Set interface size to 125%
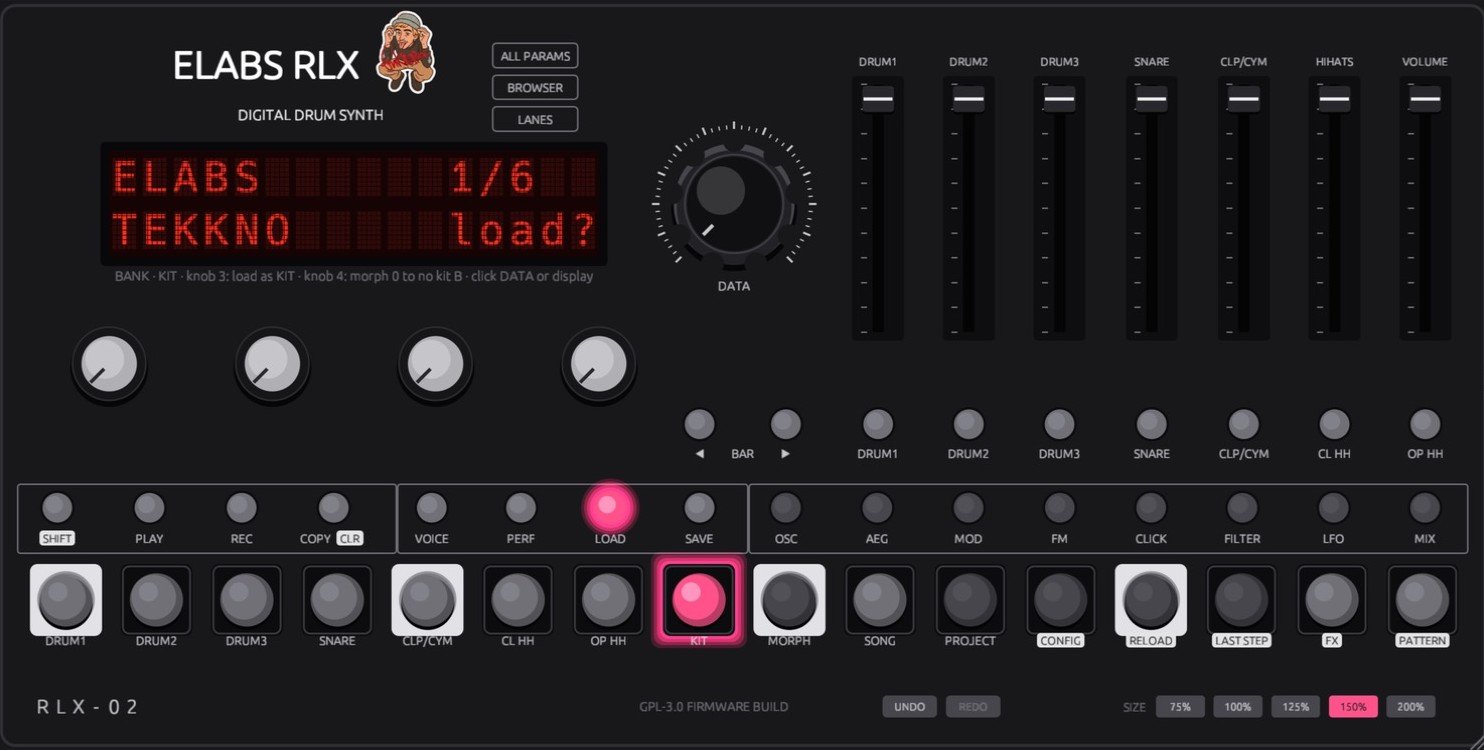The width and height of the screenshot is (1484, 750). tap(1296, 707)
